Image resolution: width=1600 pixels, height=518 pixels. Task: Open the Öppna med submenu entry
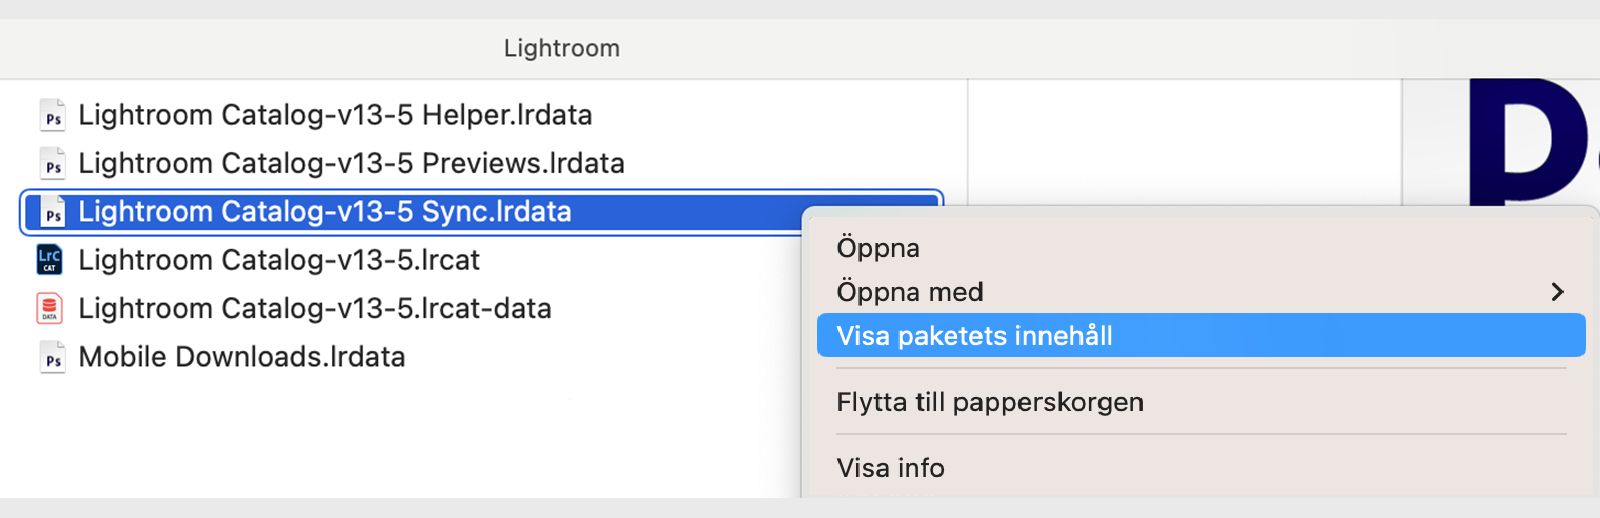[910, 292]
